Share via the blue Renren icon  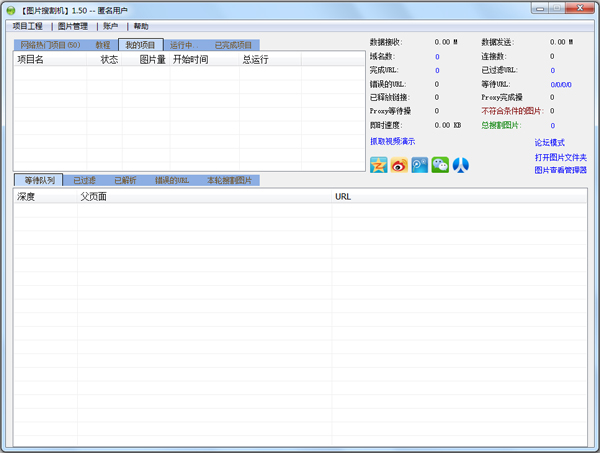[x=461, y=165]
